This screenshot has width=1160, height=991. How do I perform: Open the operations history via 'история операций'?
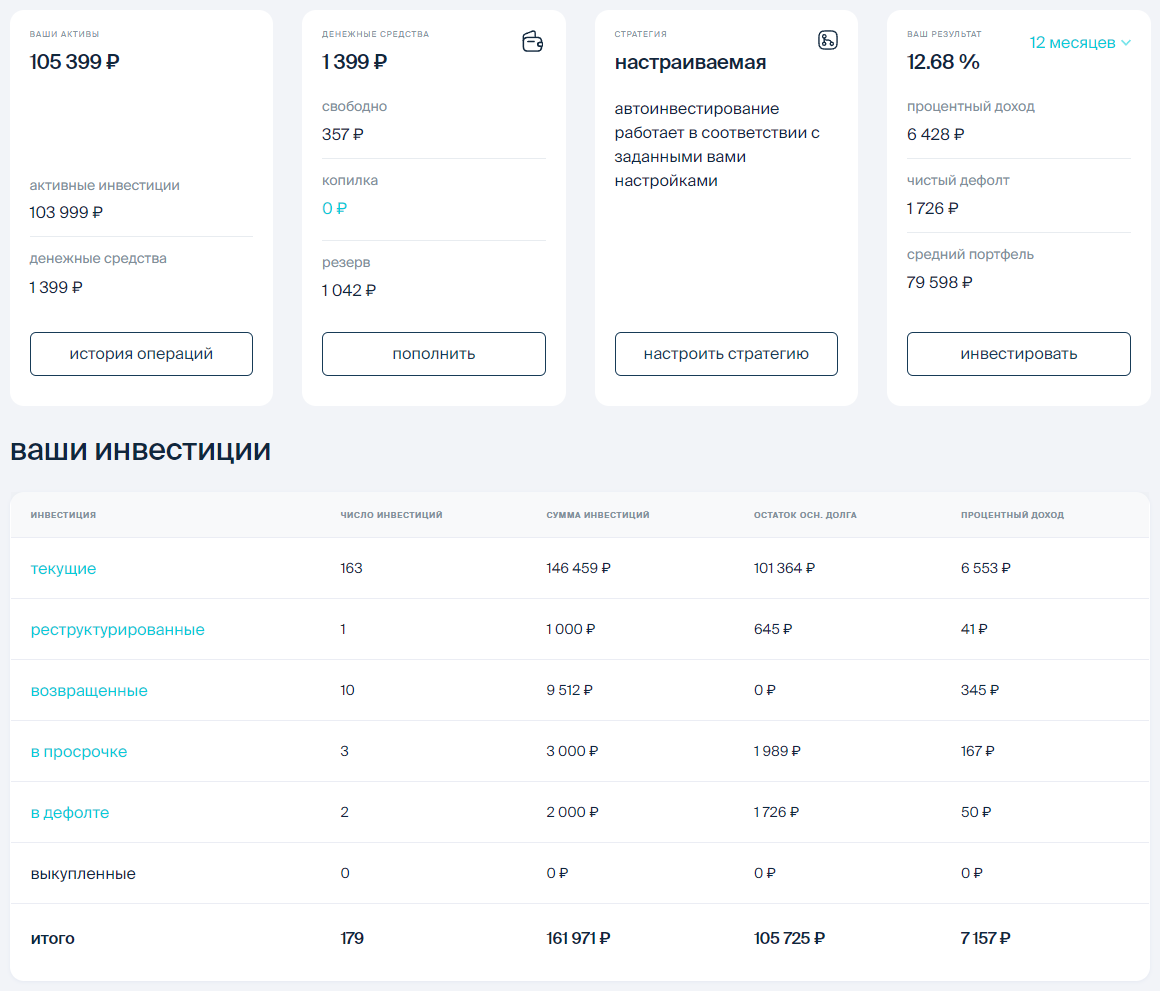[x=141, y=353]
